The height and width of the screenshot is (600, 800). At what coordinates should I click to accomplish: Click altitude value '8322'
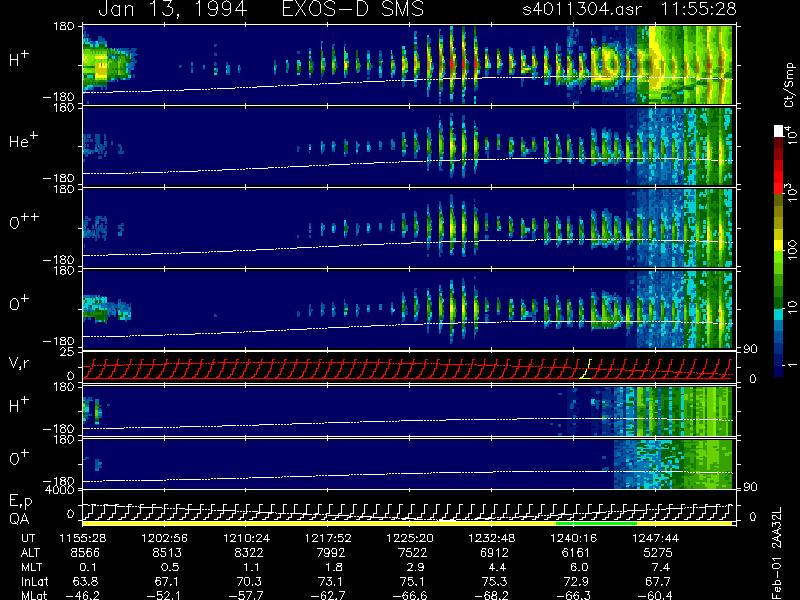click(x=249, y=553)
